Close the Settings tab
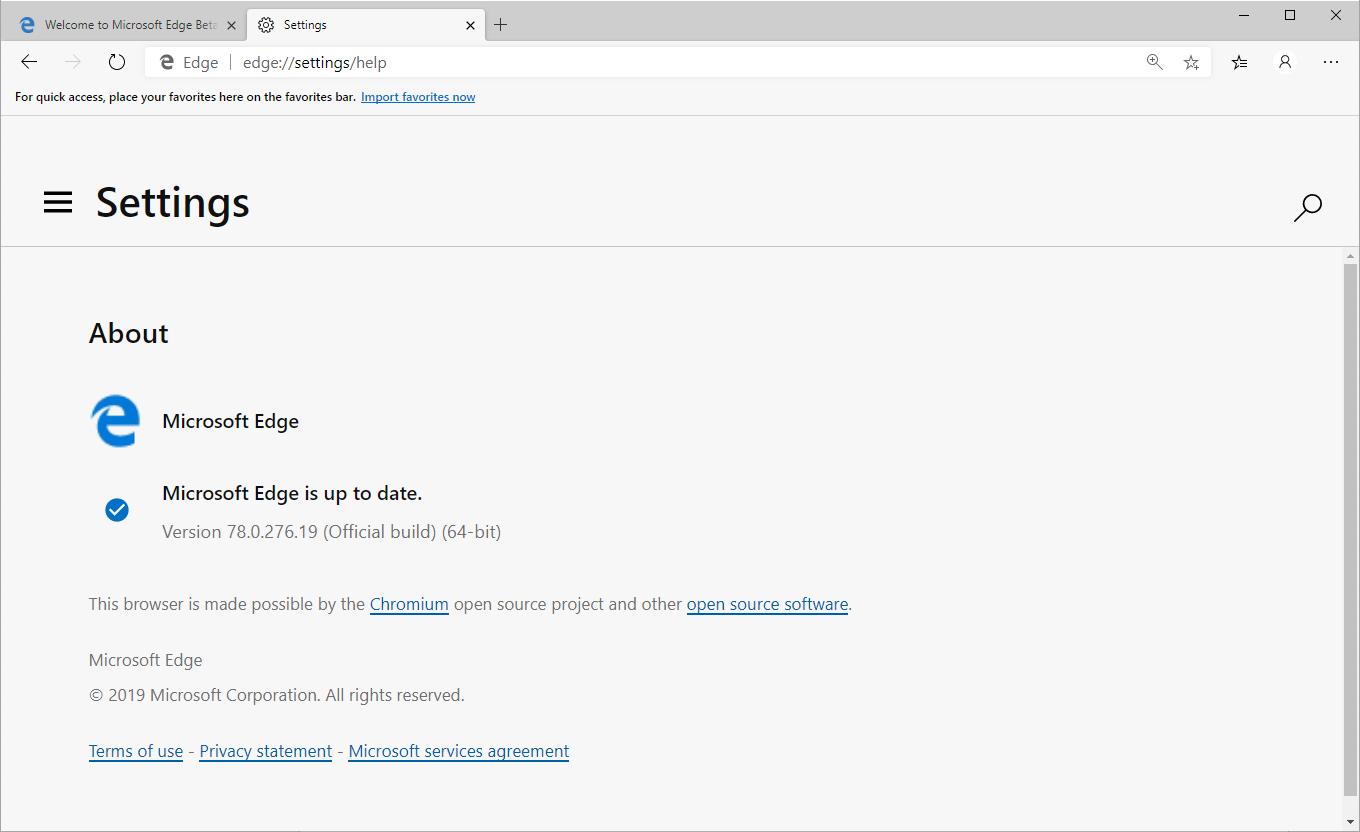1360x832 pixels. (470, 25)
